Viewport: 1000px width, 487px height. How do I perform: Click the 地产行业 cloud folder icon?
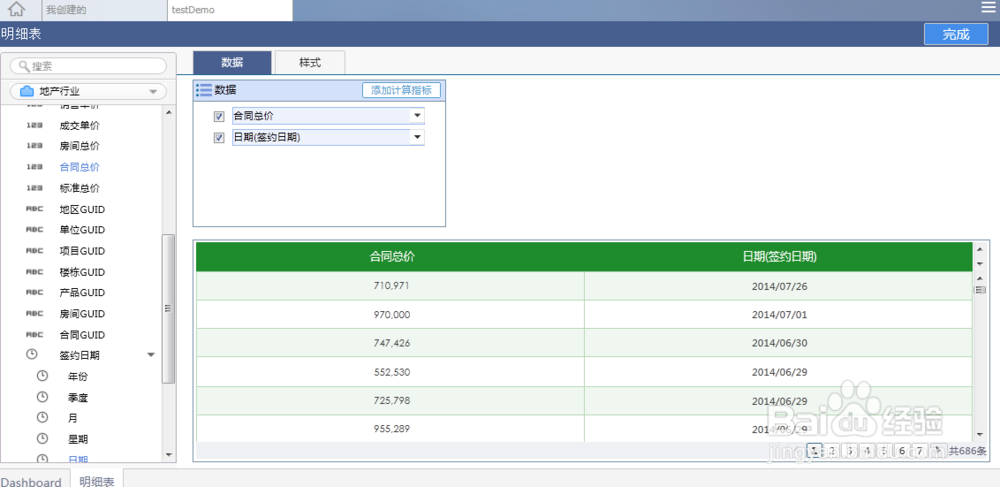[27, 92]
